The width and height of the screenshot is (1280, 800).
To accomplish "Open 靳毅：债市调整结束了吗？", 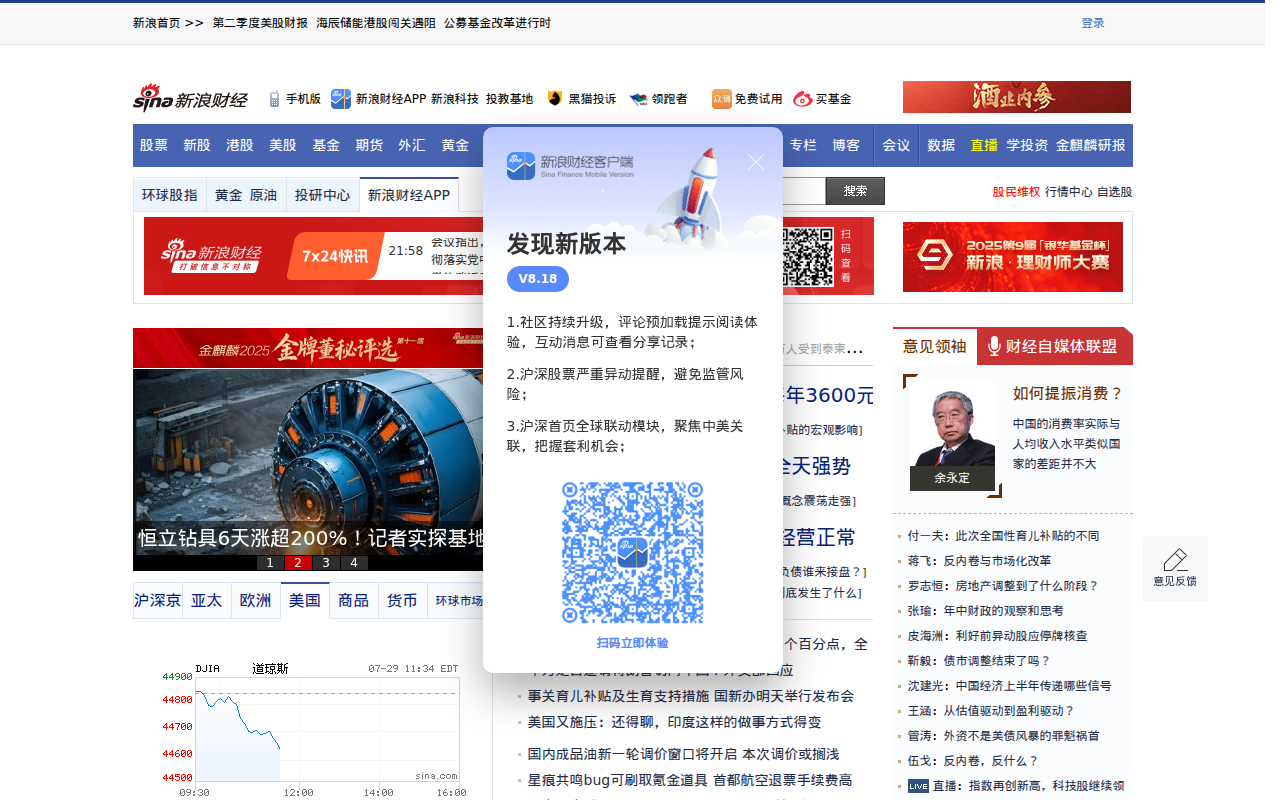I will (979, 661).
